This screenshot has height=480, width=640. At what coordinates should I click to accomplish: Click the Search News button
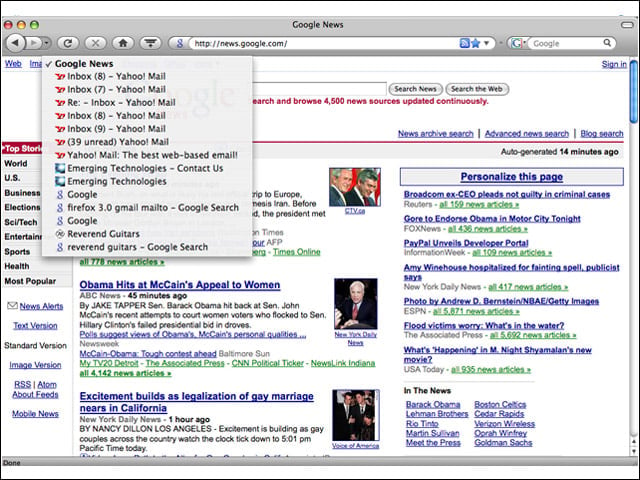click(x=415, y=89)
